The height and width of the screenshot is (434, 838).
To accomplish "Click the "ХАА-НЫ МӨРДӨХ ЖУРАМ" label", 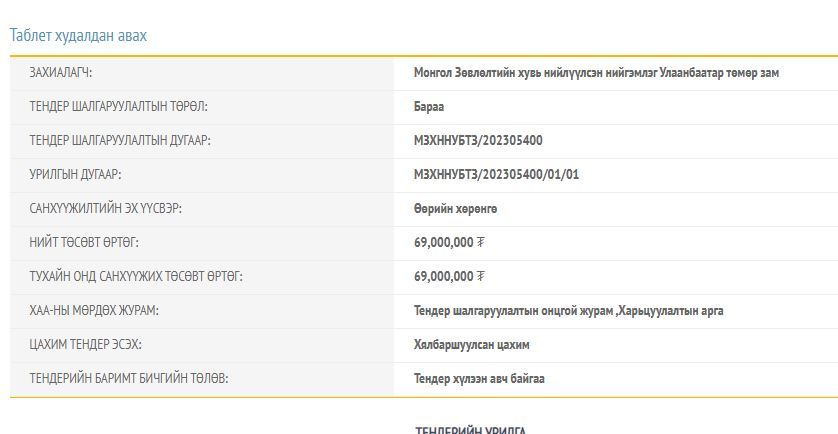I will coord(94,311).
